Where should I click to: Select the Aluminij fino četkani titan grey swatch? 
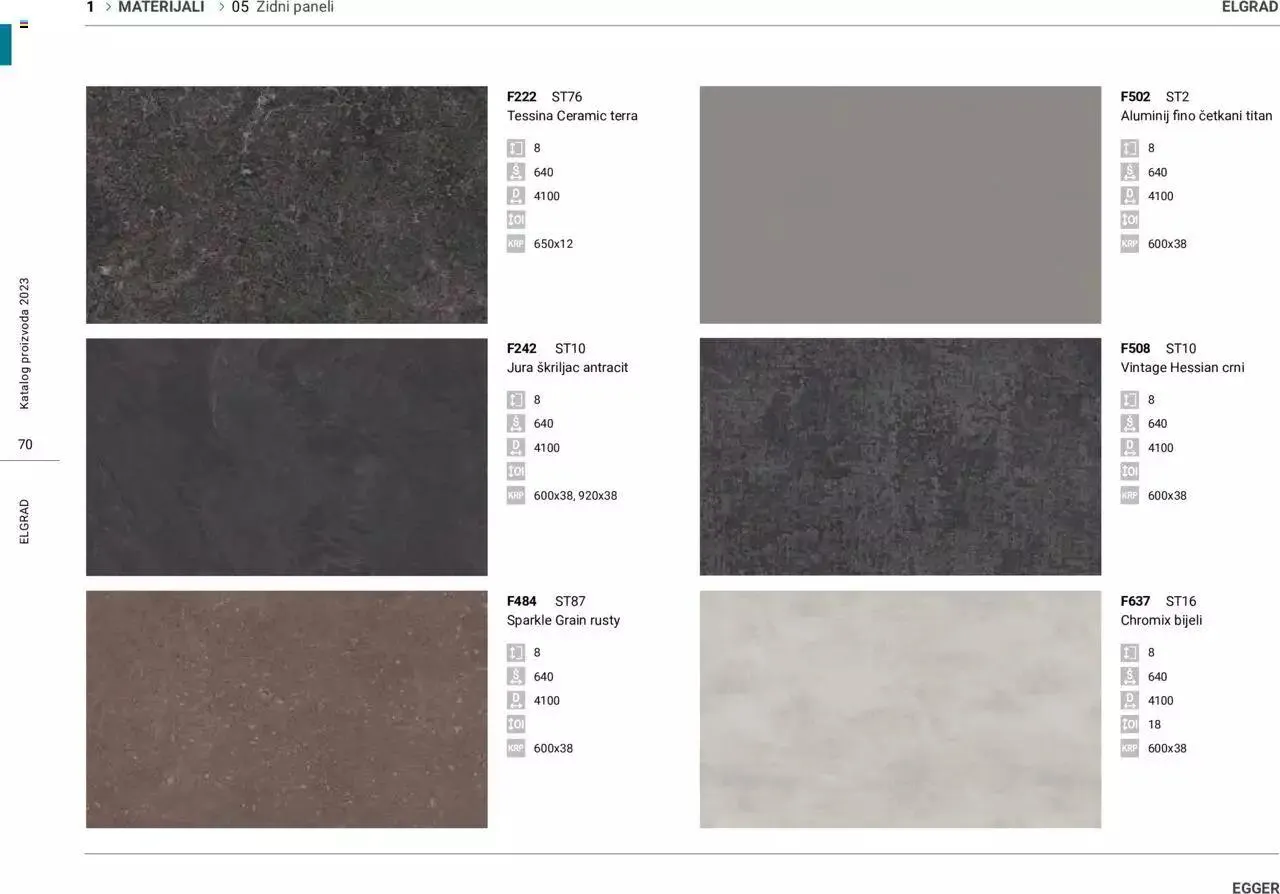click(900, 205)
